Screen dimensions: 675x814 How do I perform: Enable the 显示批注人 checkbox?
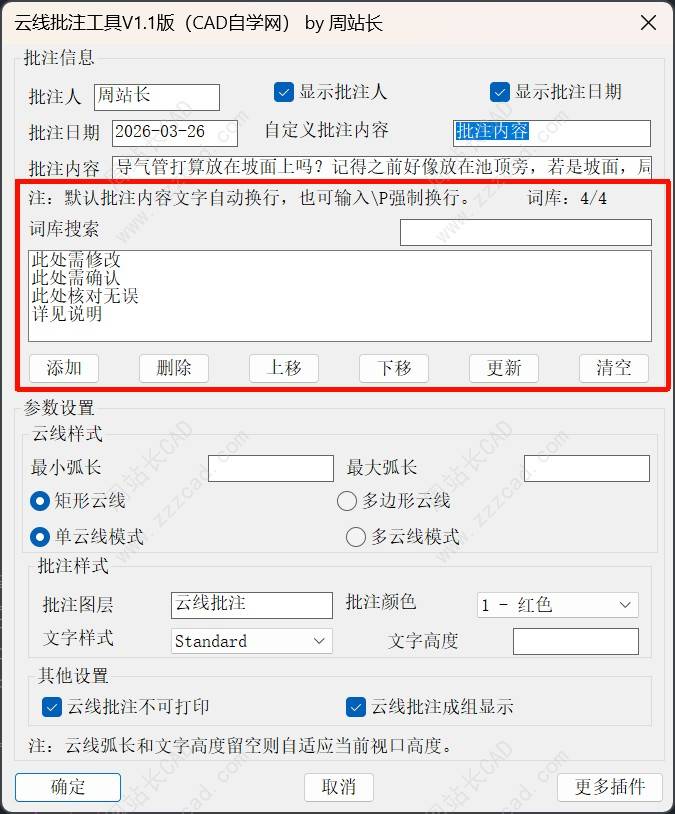pos(284,92)
